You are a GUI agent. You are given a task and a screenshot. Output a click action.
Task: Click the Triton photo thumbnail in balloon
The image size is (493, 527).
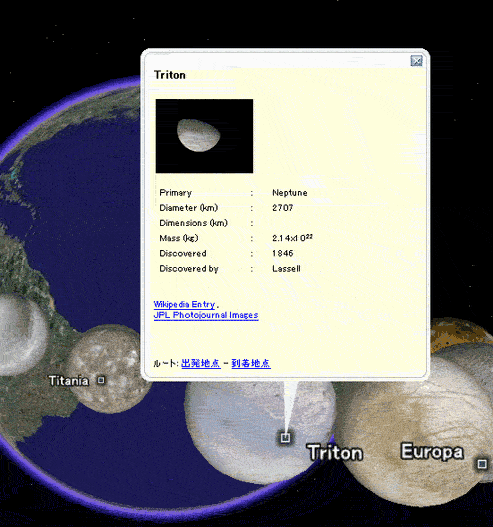pos(204,136)
